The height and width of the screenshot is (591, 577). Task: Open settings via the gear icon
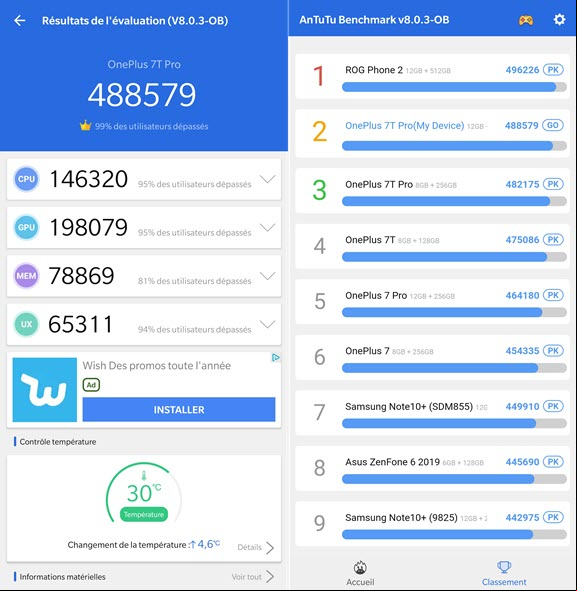(559, 19)
